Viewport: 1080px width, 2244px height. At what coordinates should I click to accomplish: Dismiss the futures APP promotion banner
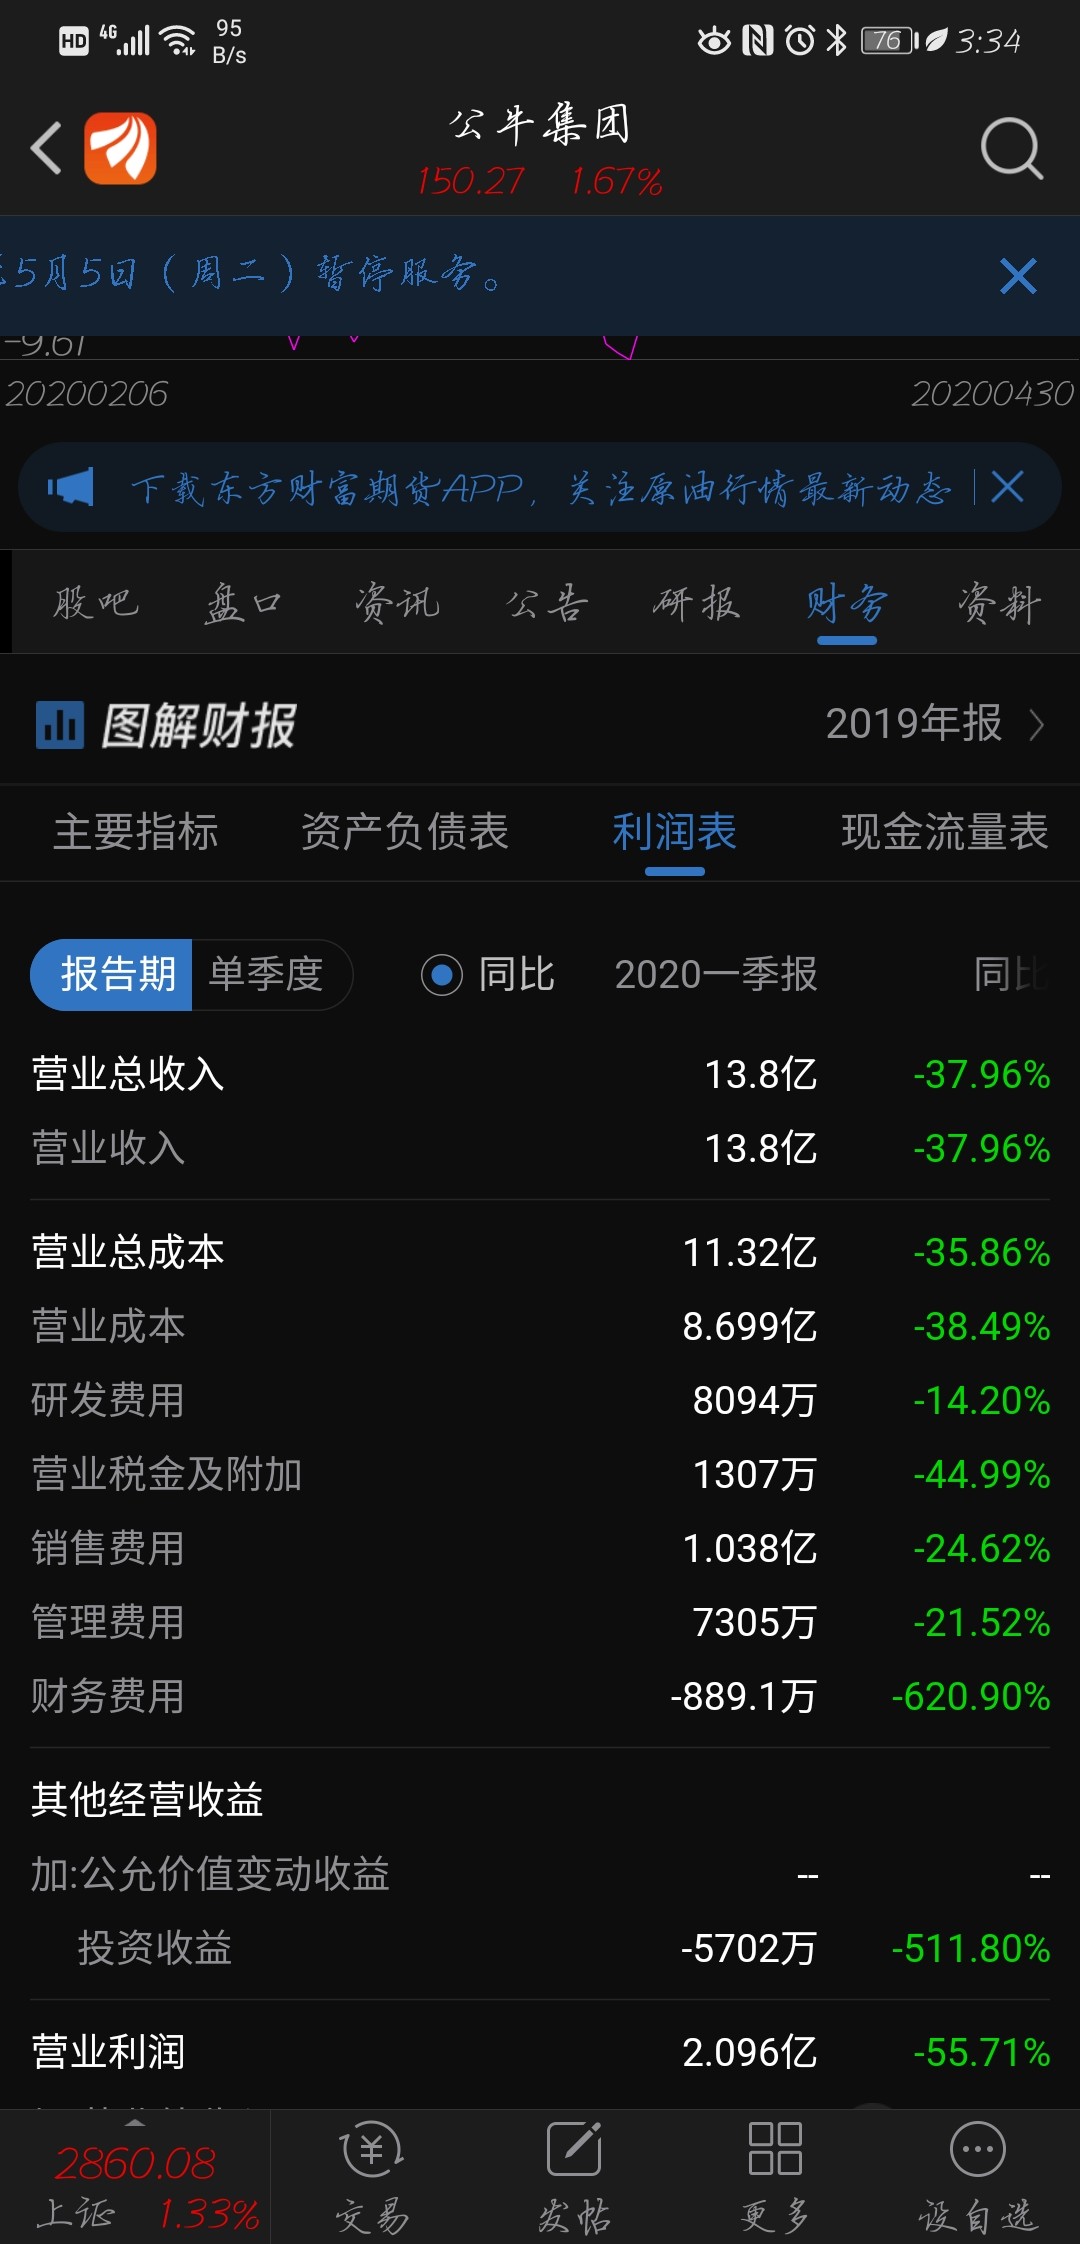[1007, 487]
